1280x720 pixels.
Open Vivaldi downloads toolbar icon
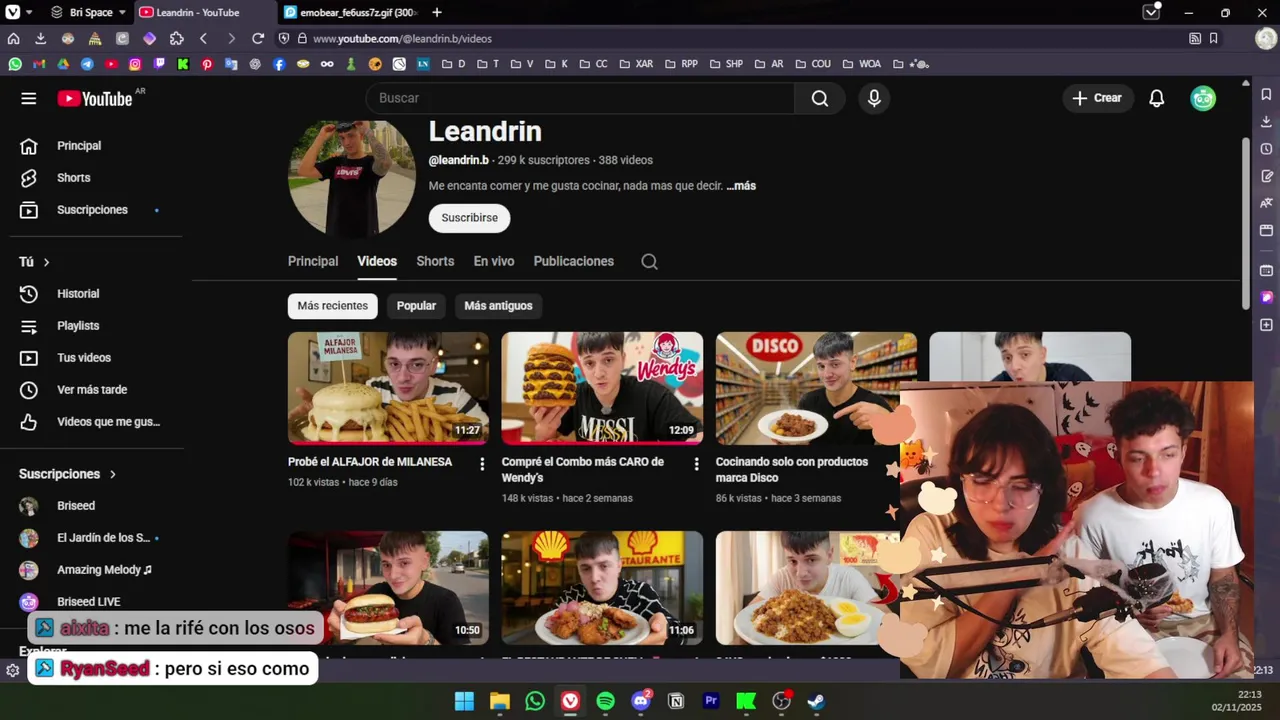click(40, 38)
